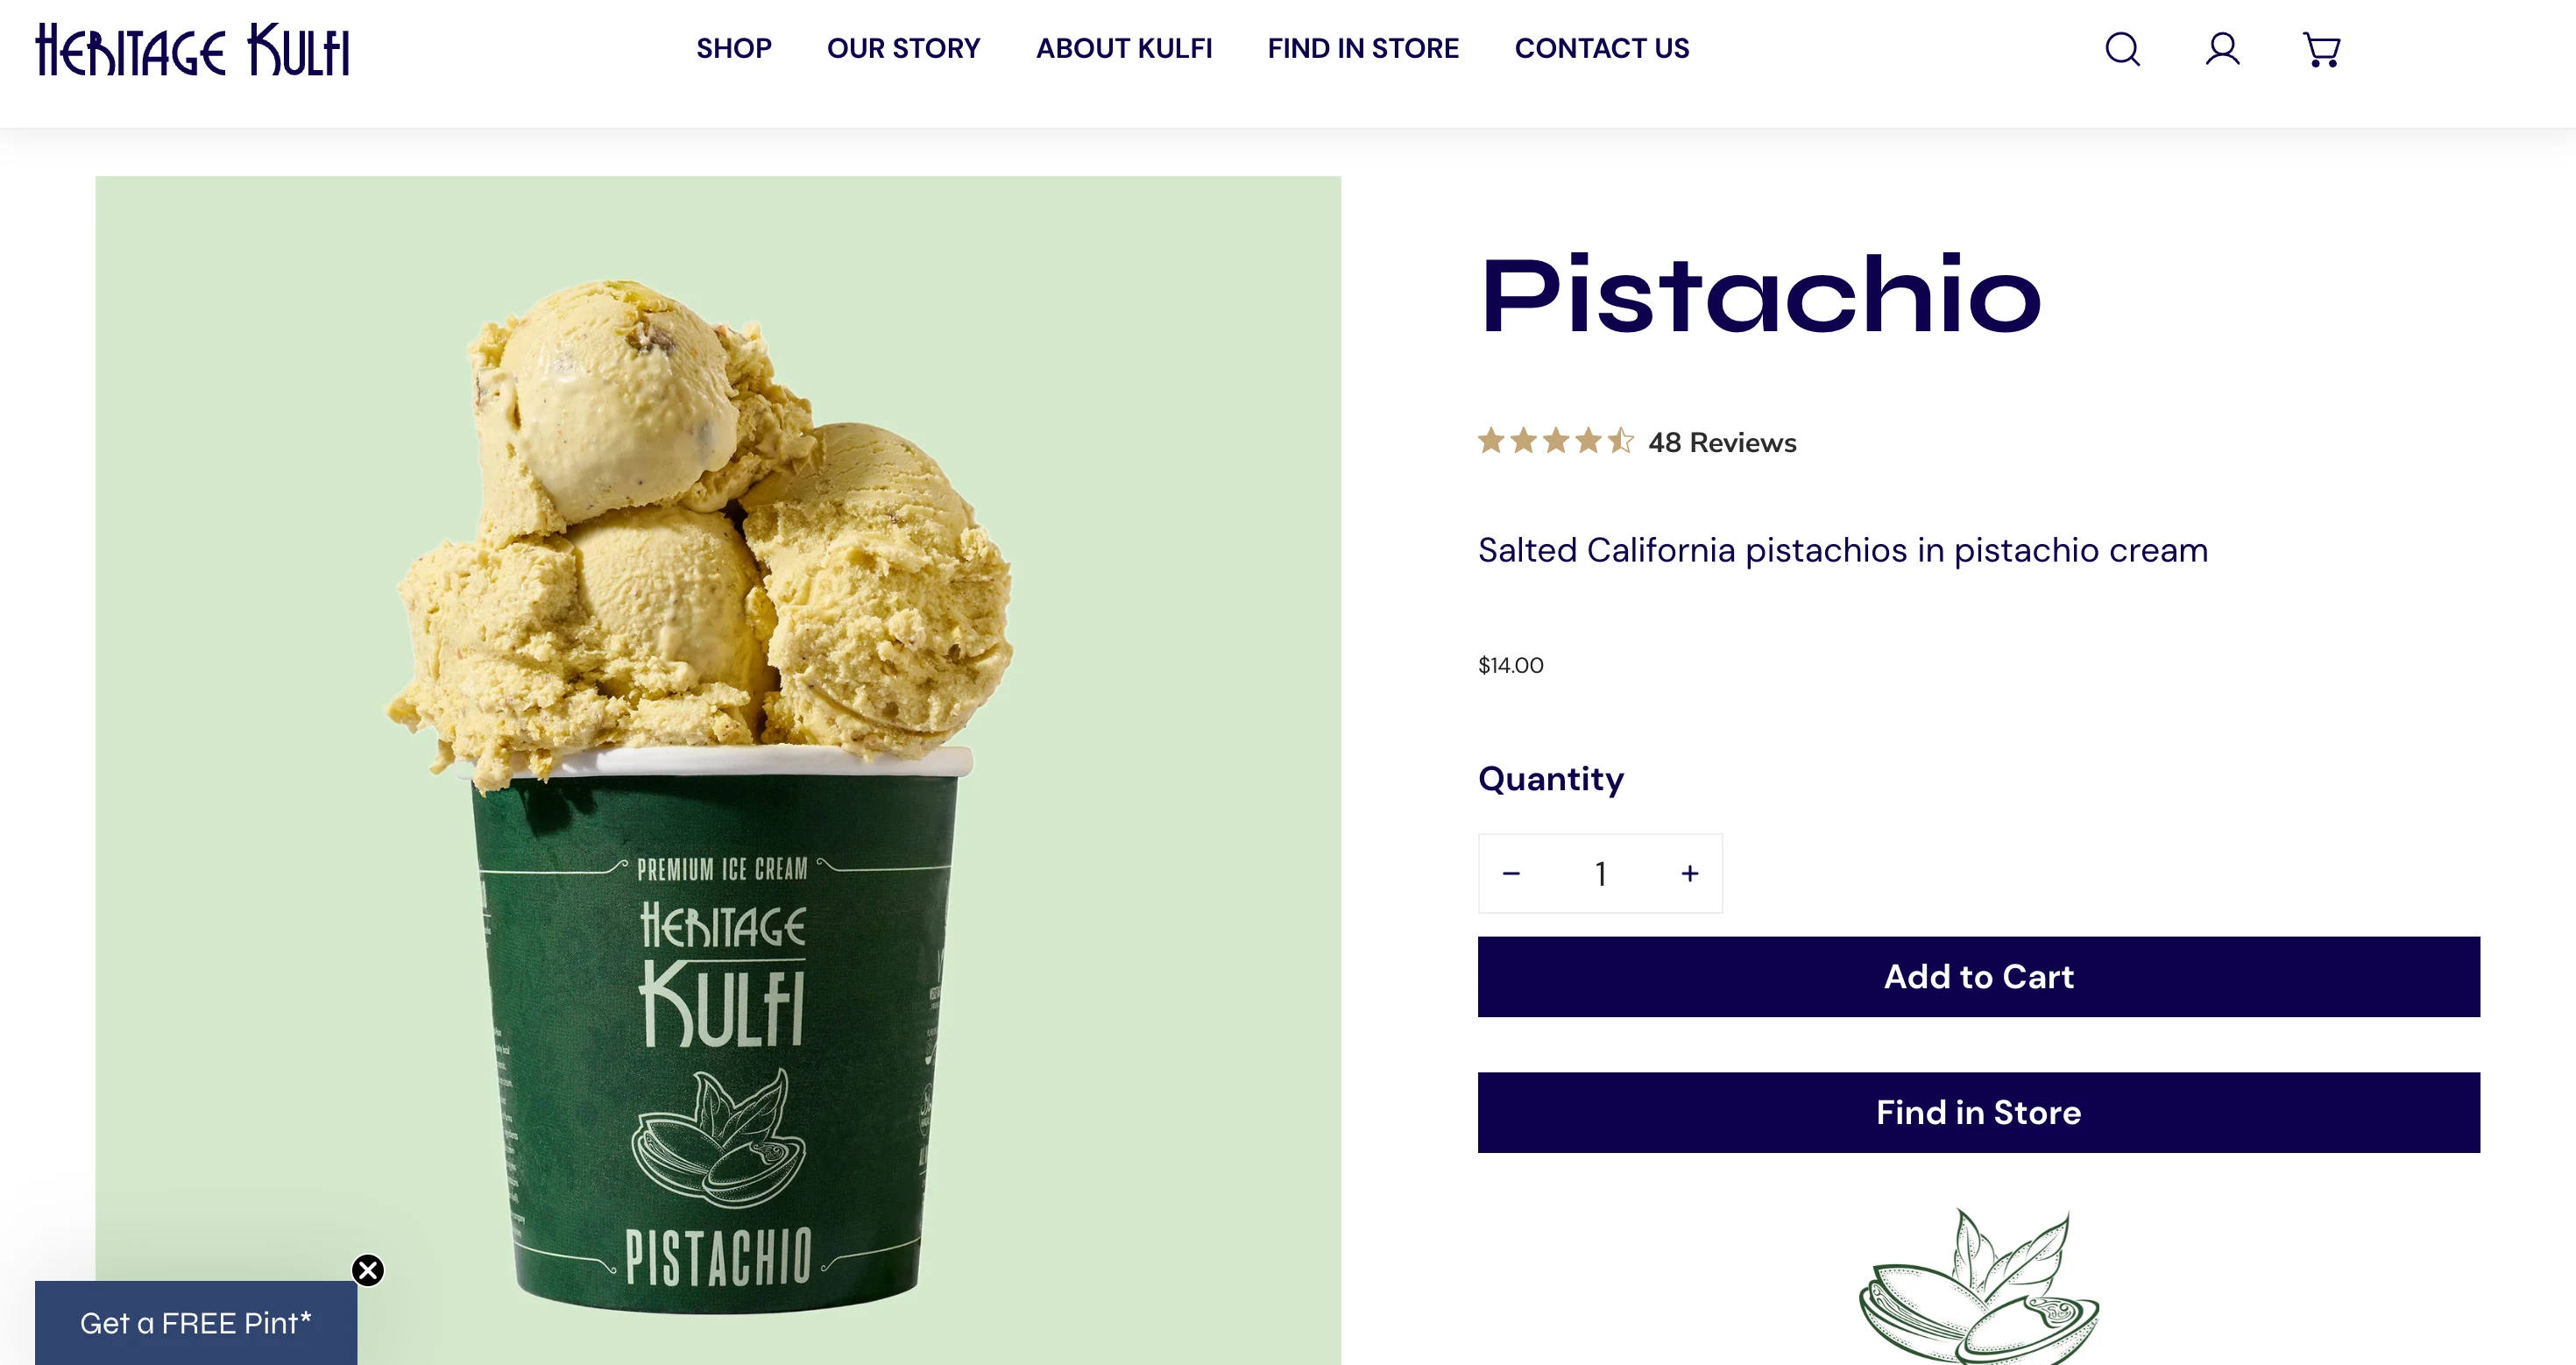Open the 48 Reviews link

(1722, 442)
